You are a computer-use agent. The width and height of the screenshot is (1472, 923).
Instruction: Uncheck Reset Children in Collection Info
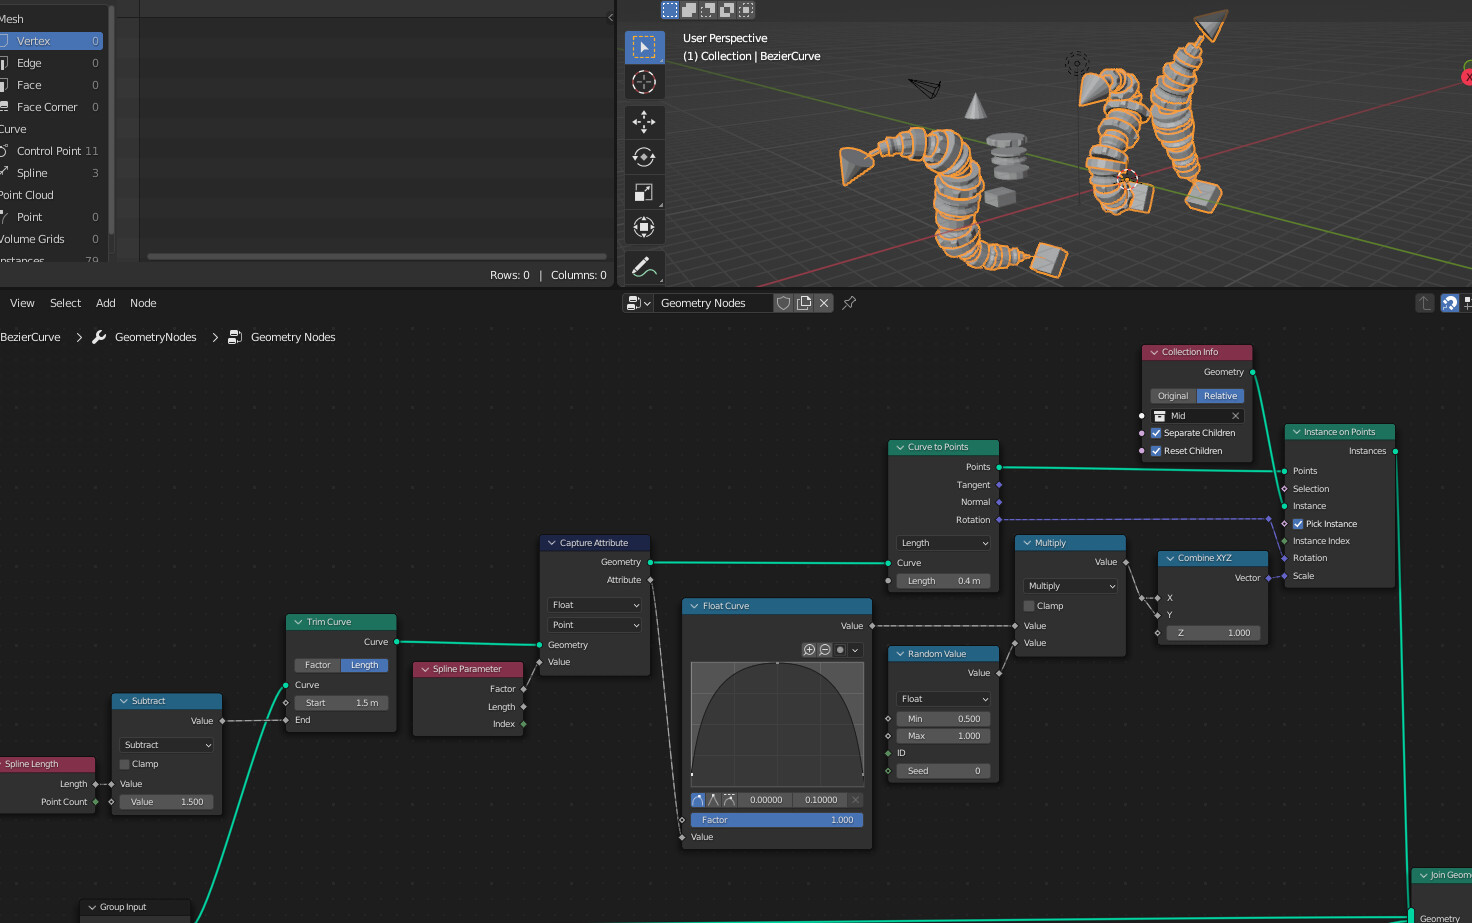[1156, 451]
